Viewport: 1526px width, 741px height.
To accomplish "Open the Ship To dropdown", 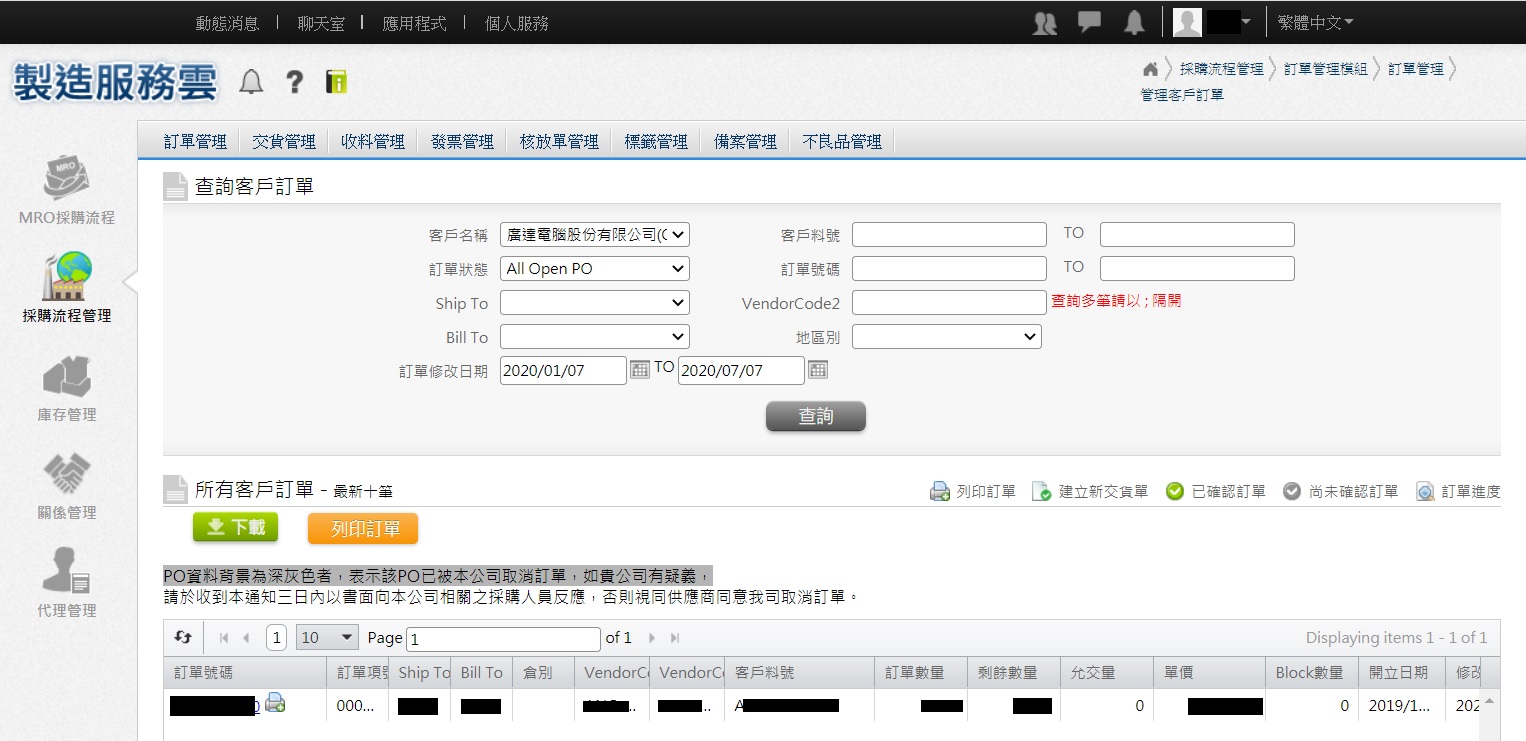I will (594, 303).
